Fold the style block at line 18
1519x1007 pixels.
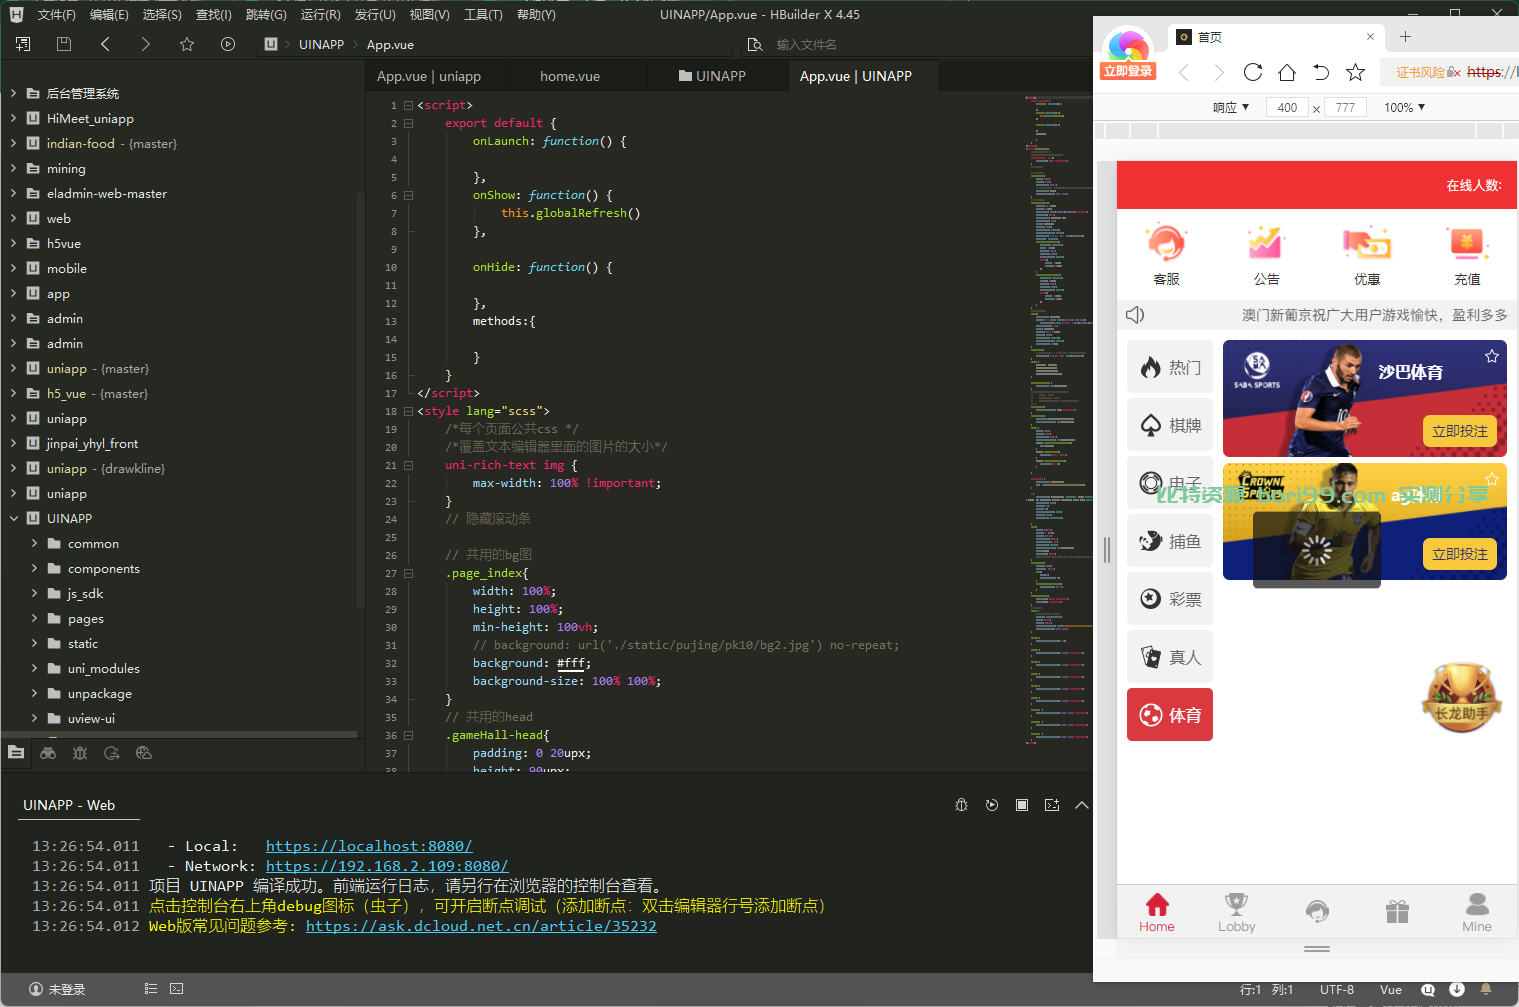pyautogui.click(x=408, y=411)
